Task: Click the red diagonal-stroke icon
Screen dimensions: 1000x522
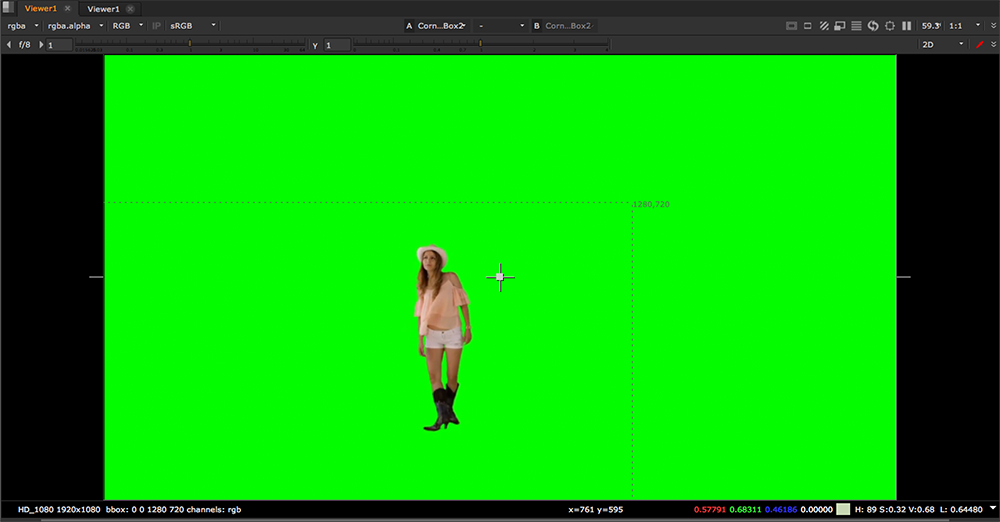Action: (979, 45)
